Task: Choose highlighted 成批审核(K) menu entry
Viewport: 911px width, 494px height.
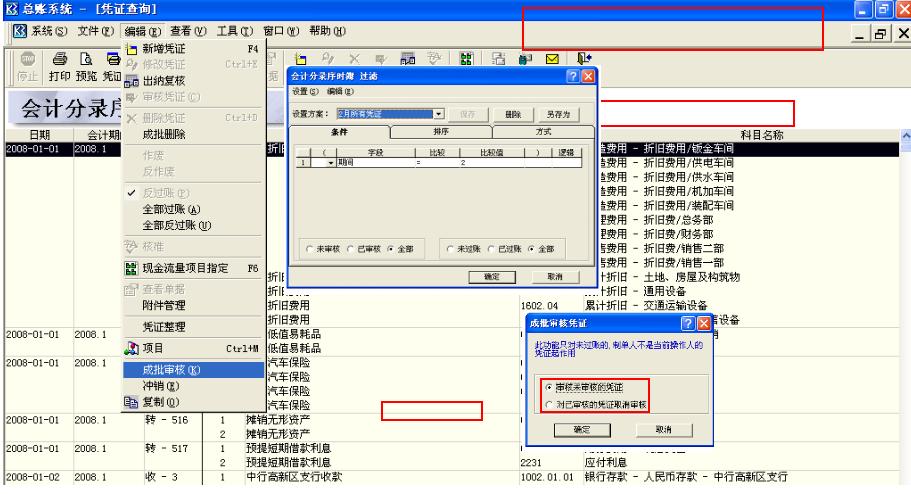Action: tap(193, 370)
